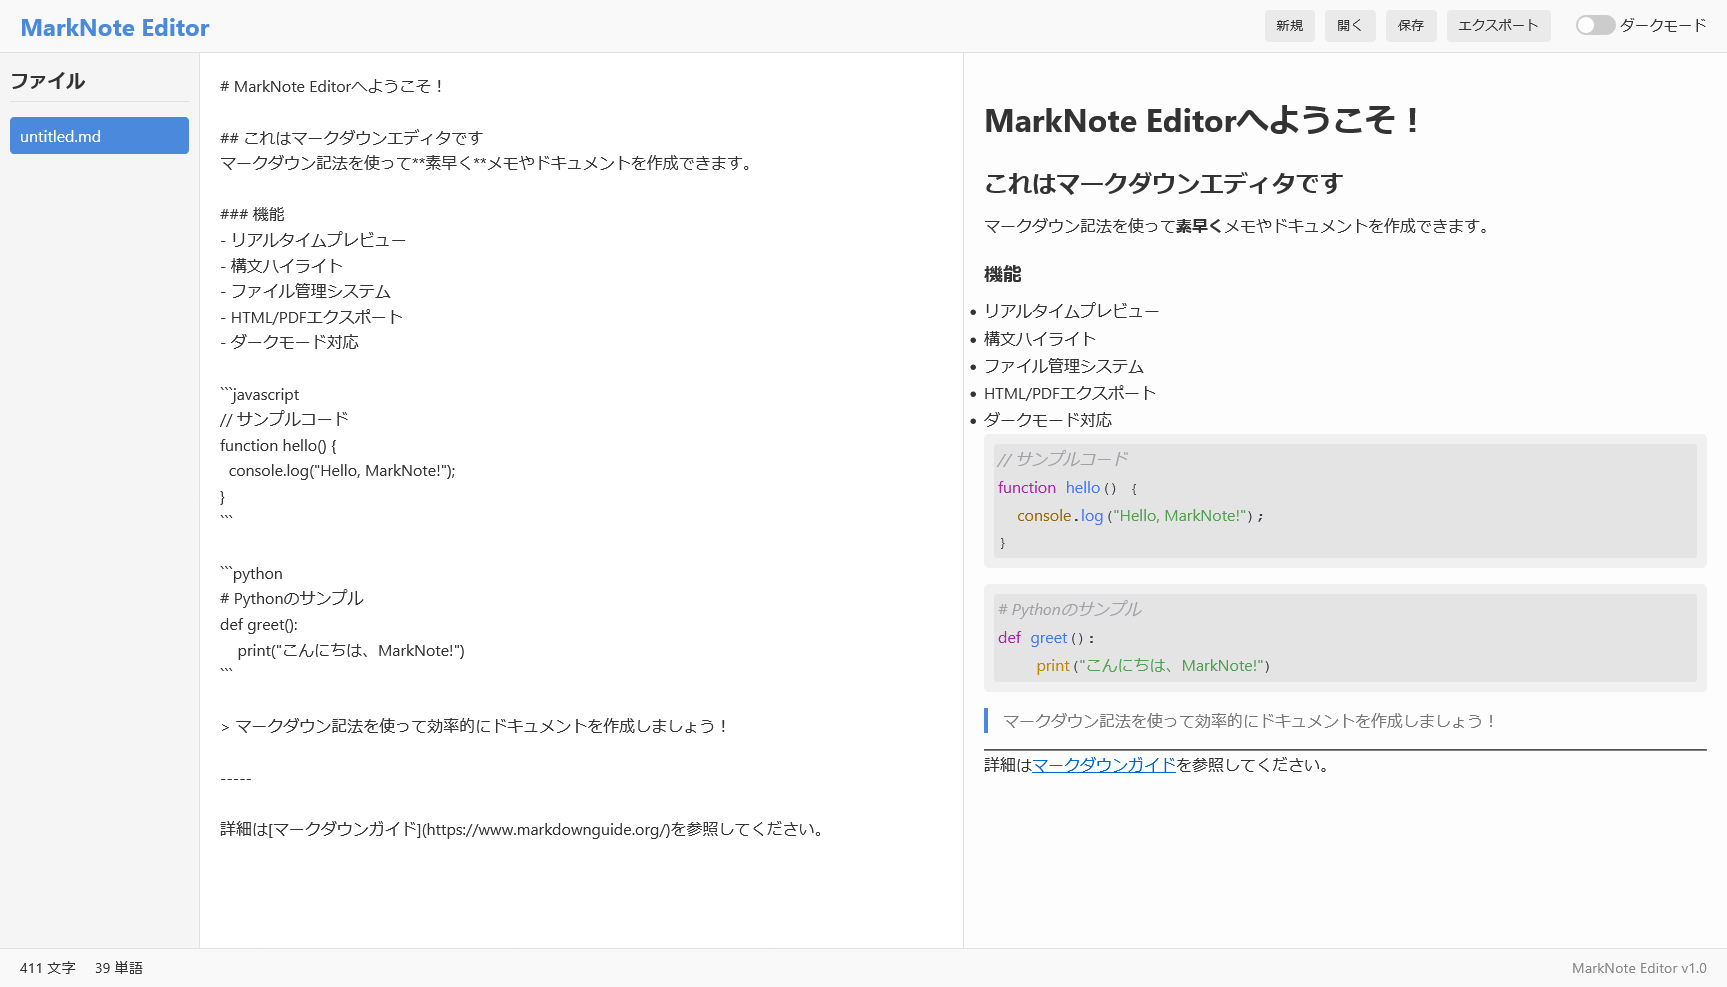This screenshot has width=1727, height=987.
Task: Click the ダークモード label text
Action: (x=1662, y=26)
